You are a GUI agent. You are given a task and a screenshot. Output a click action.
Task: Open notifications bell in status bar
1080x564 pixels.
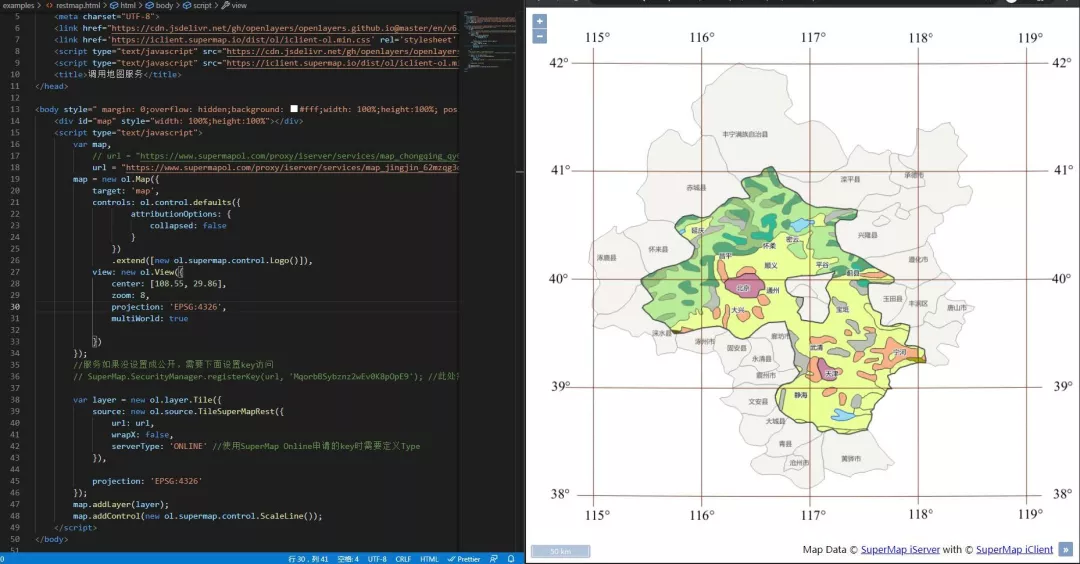coord(510,558)
